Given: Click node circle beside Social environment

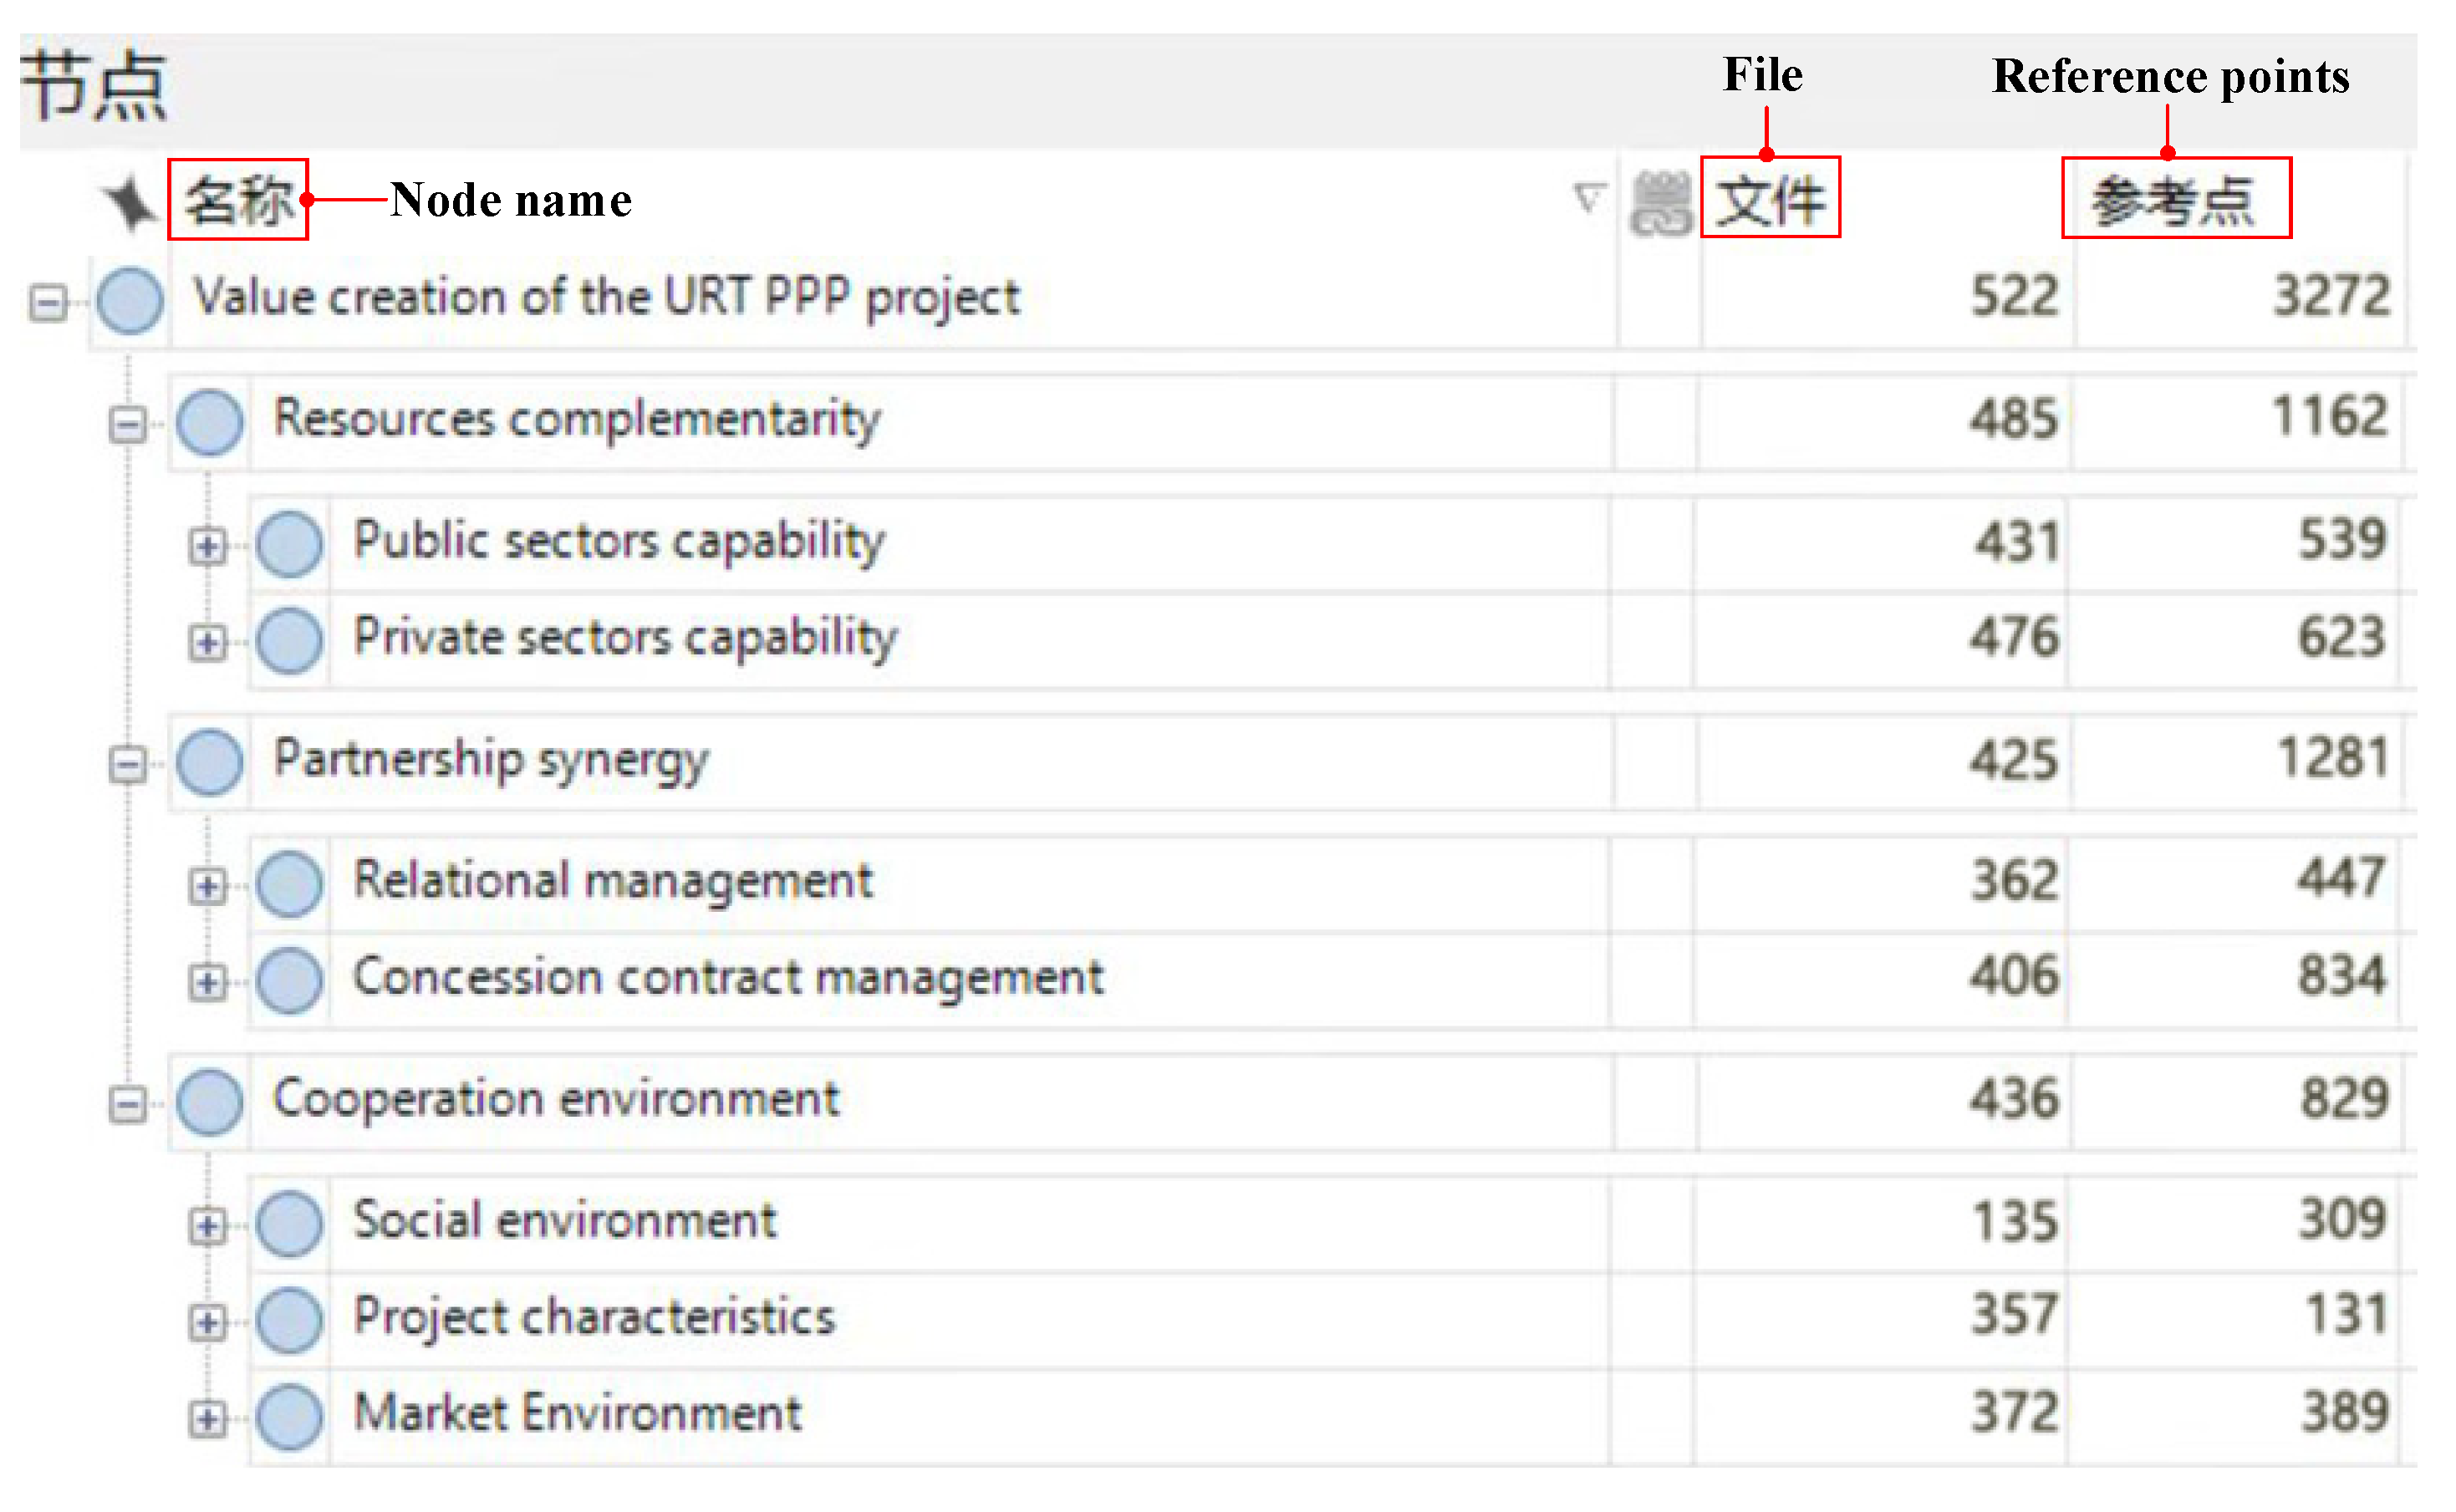Looking at the screenshot, I should click(289, 1223).
